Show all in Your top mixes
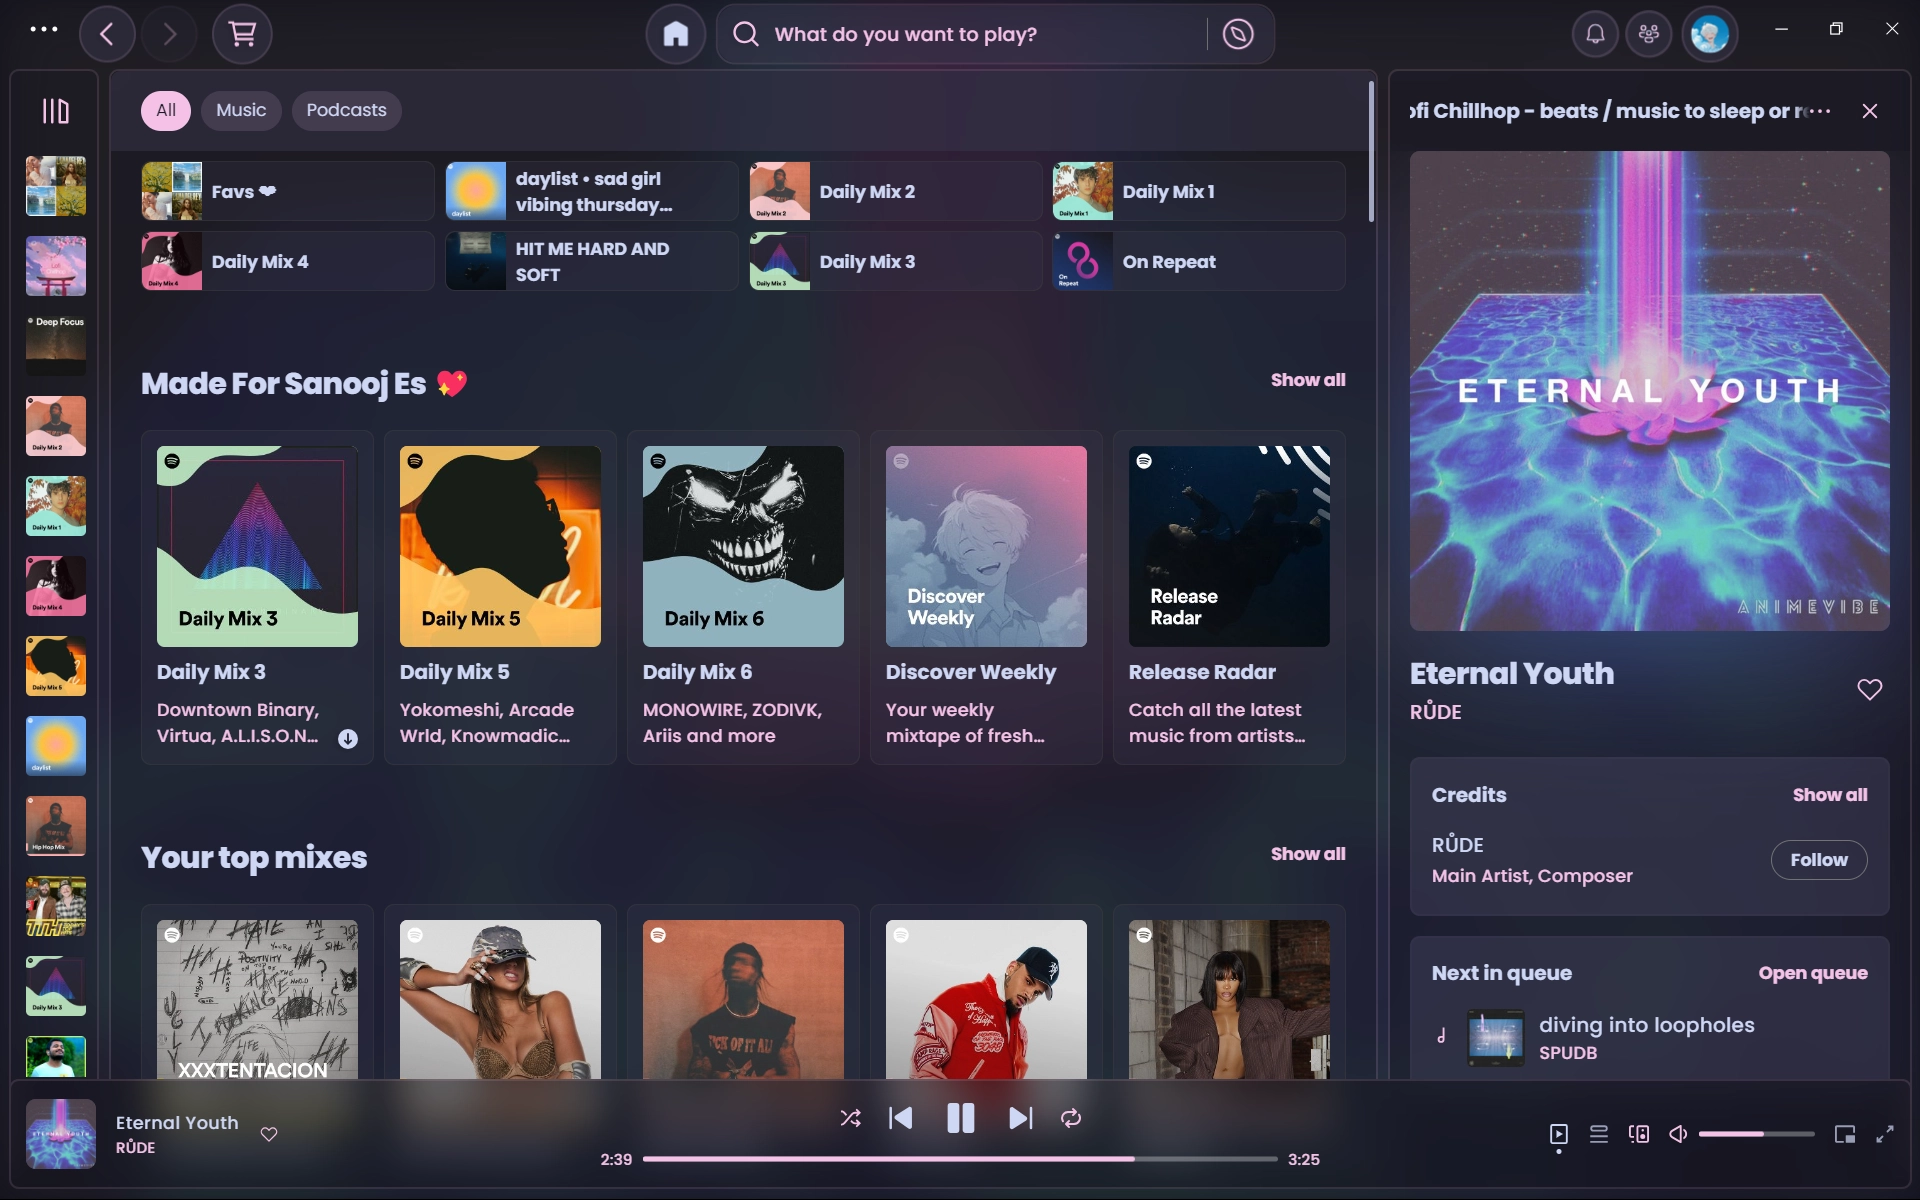 pyautogui.click(x=1308, y=854)
